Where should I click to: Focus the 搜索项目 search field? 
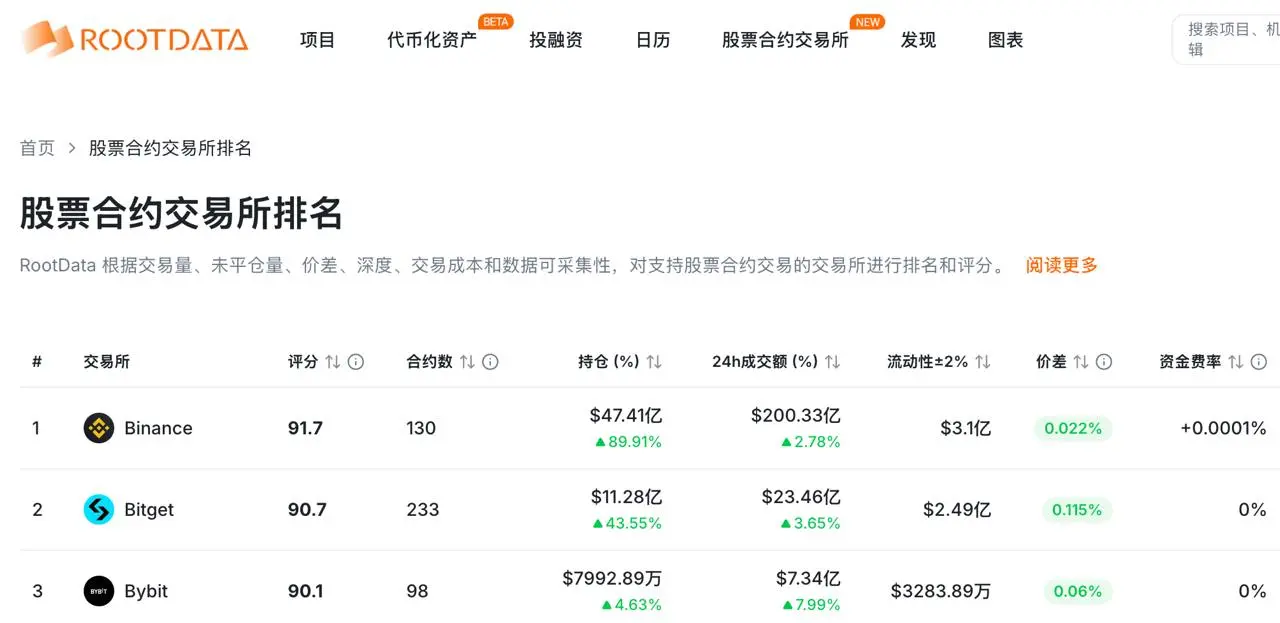click(x=1226, y=40)
